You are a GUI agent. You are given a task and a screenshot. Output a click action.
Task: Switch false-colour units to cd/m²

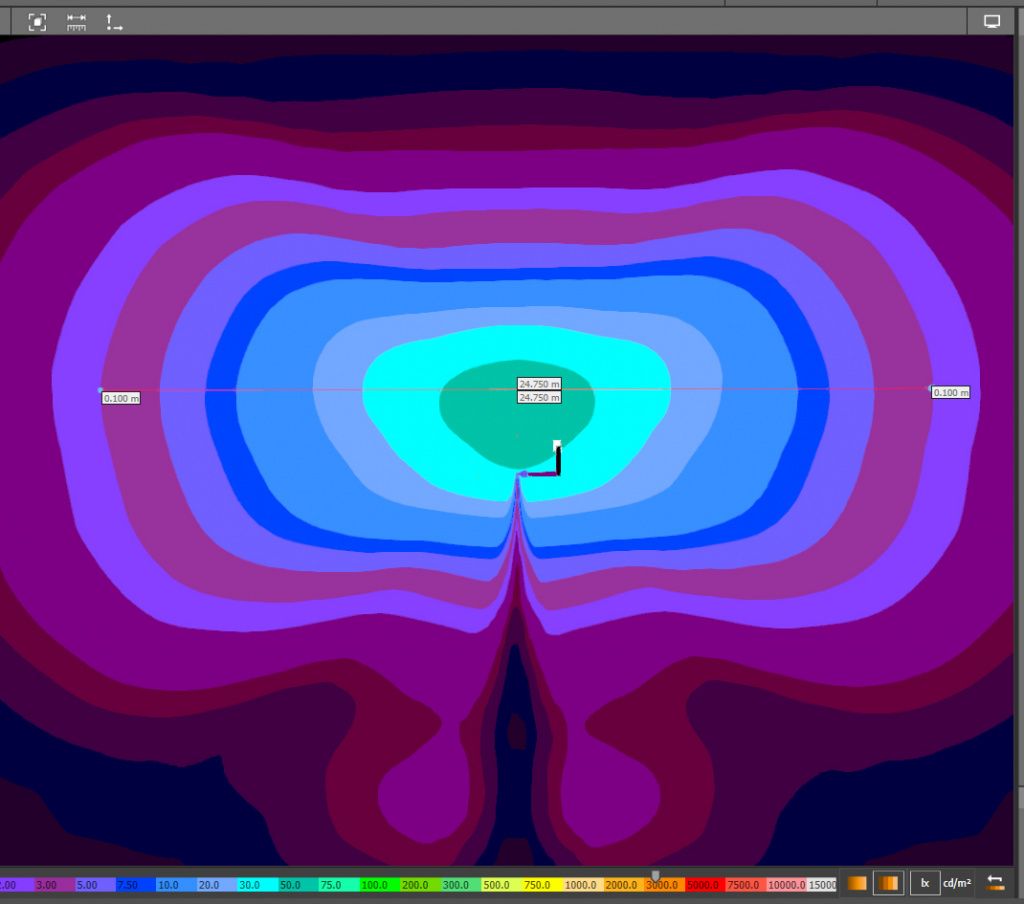tap(957, 884)
